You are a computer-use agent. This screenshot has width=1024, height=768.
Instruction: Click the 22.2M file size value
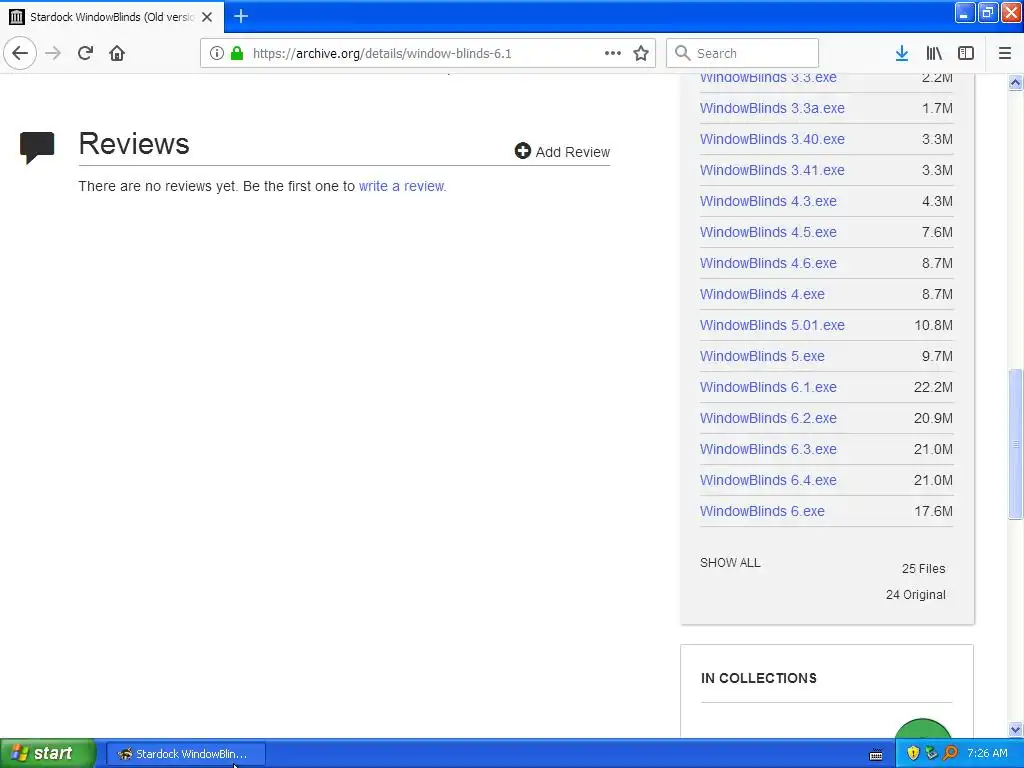click(933, 387)
